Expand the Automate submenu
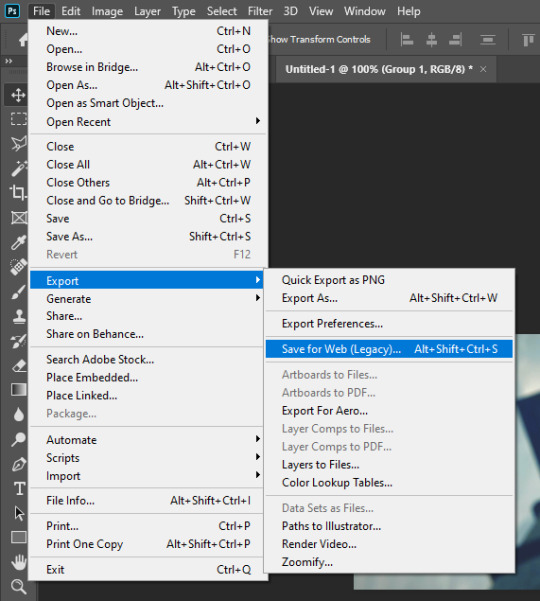 (147, 439)
